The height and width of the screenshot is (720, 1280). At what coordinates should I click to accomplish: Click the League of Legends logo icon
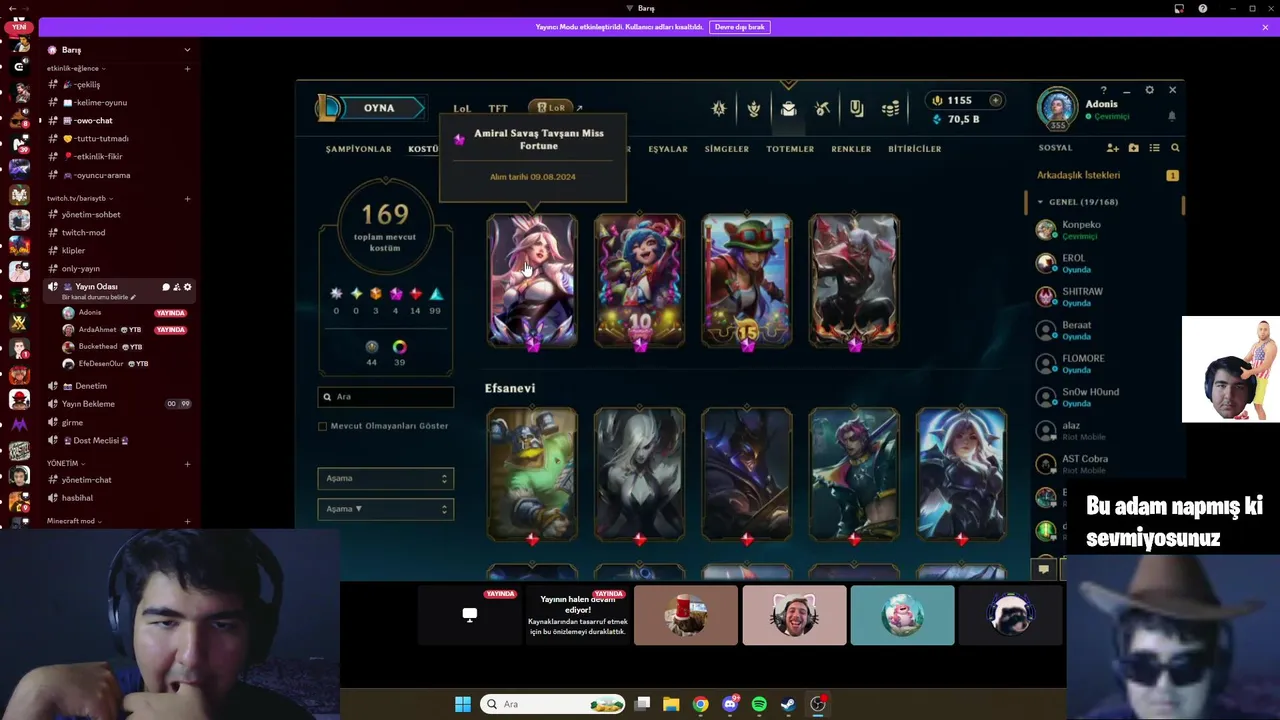329,108
